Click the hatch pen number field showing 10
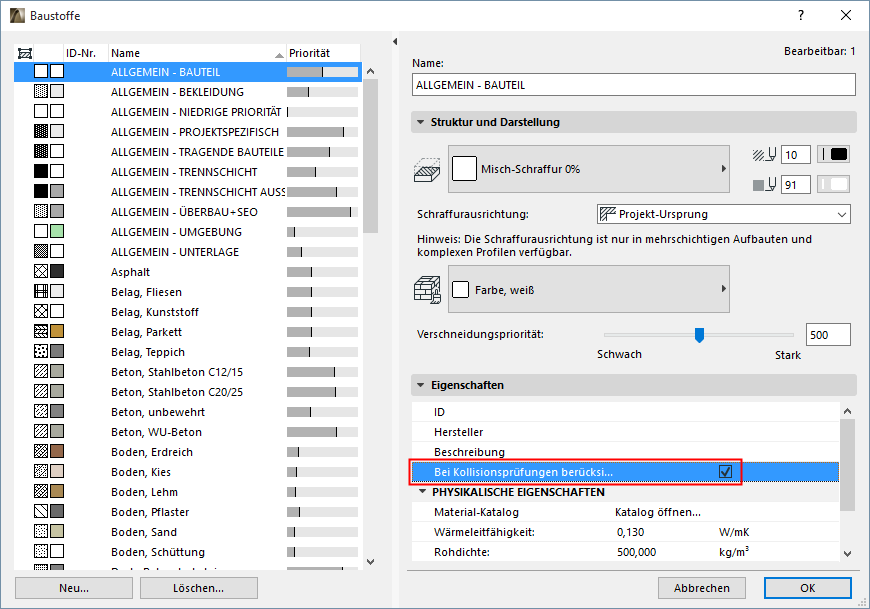This screenshot has width=870, height=609. click(x=796, y=155)
